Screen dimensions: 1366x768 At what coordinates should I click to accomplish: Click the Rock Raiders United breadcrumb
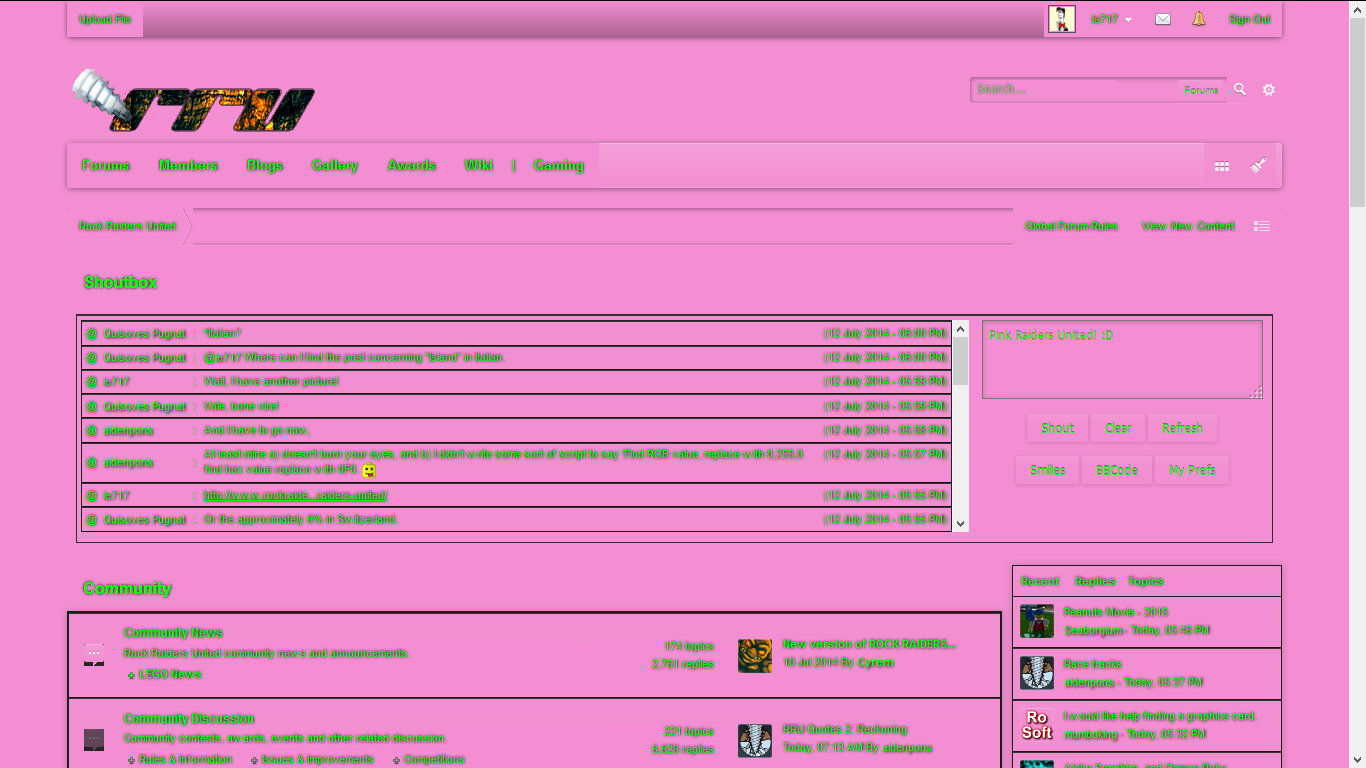(128, 226)
